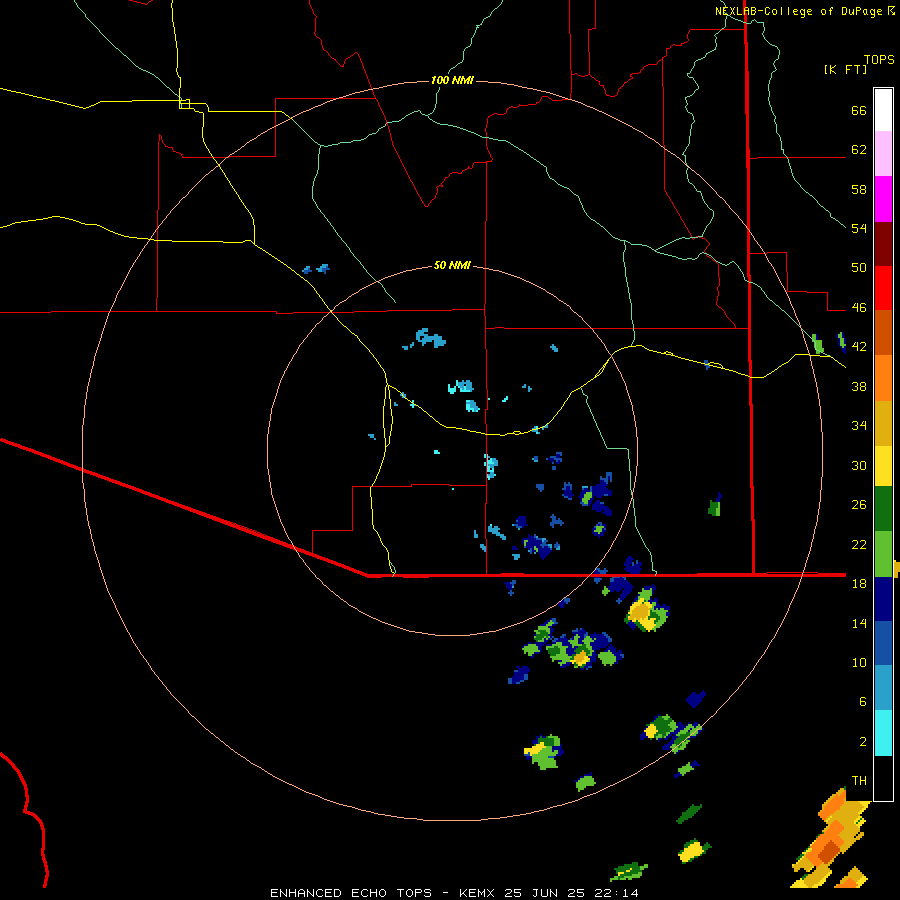
Task: Click the magenta legend swatch
Action: 883,199
